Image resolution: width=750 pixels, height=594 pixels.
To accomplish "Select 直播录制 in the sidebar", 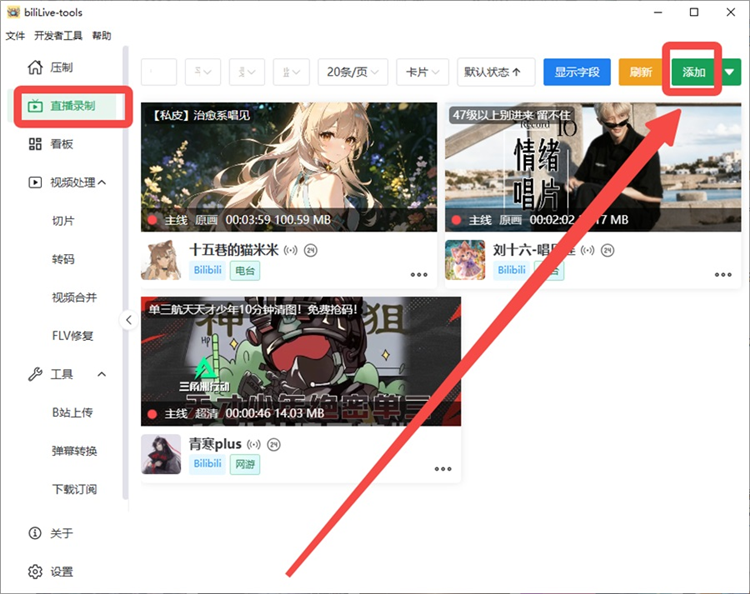I will coord(63,106).
